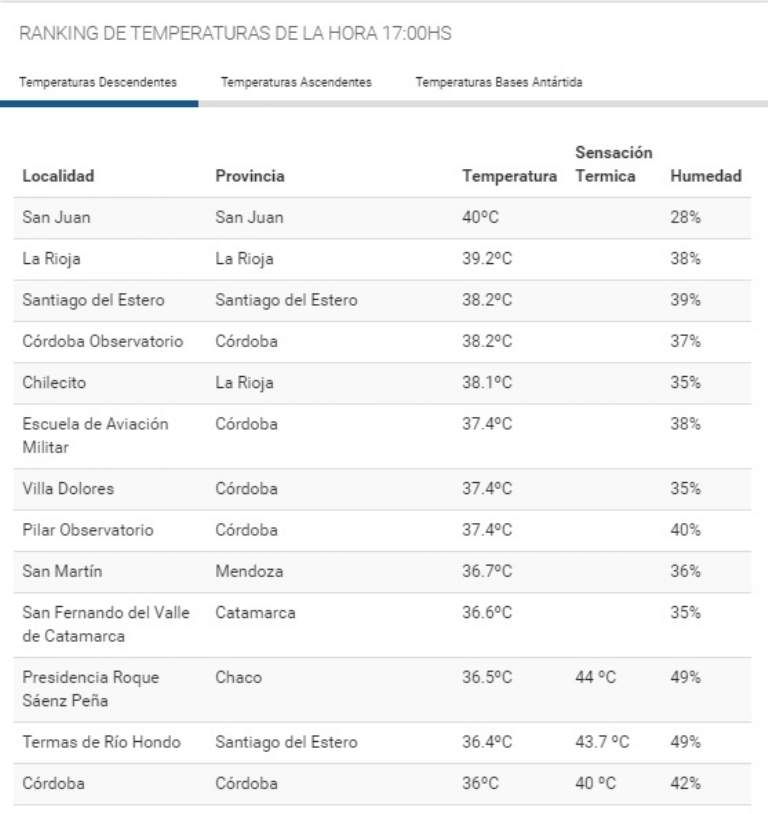Click the Humedad column header
This screenshot has height=814, width=768.
pos(706,176)
